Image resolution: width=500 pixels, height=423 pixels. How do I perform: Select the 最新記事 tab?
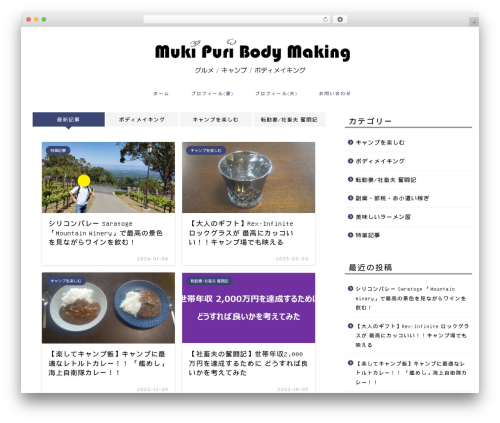coord(69,119)
